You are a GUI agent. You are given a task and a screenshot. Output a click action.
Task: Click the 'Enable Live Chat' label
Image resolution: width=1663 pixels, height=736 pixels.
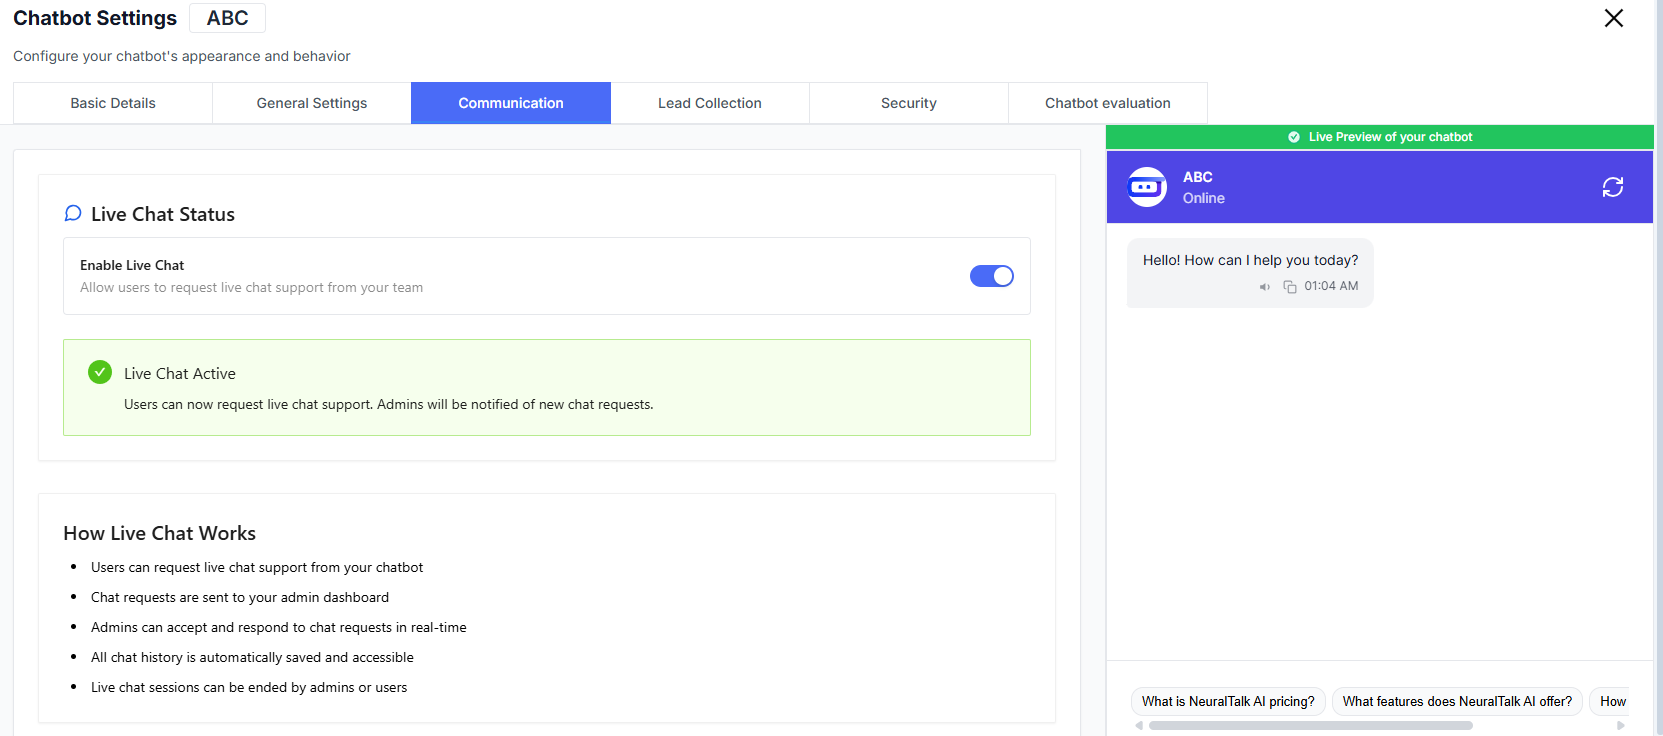(x=132, y=265)
